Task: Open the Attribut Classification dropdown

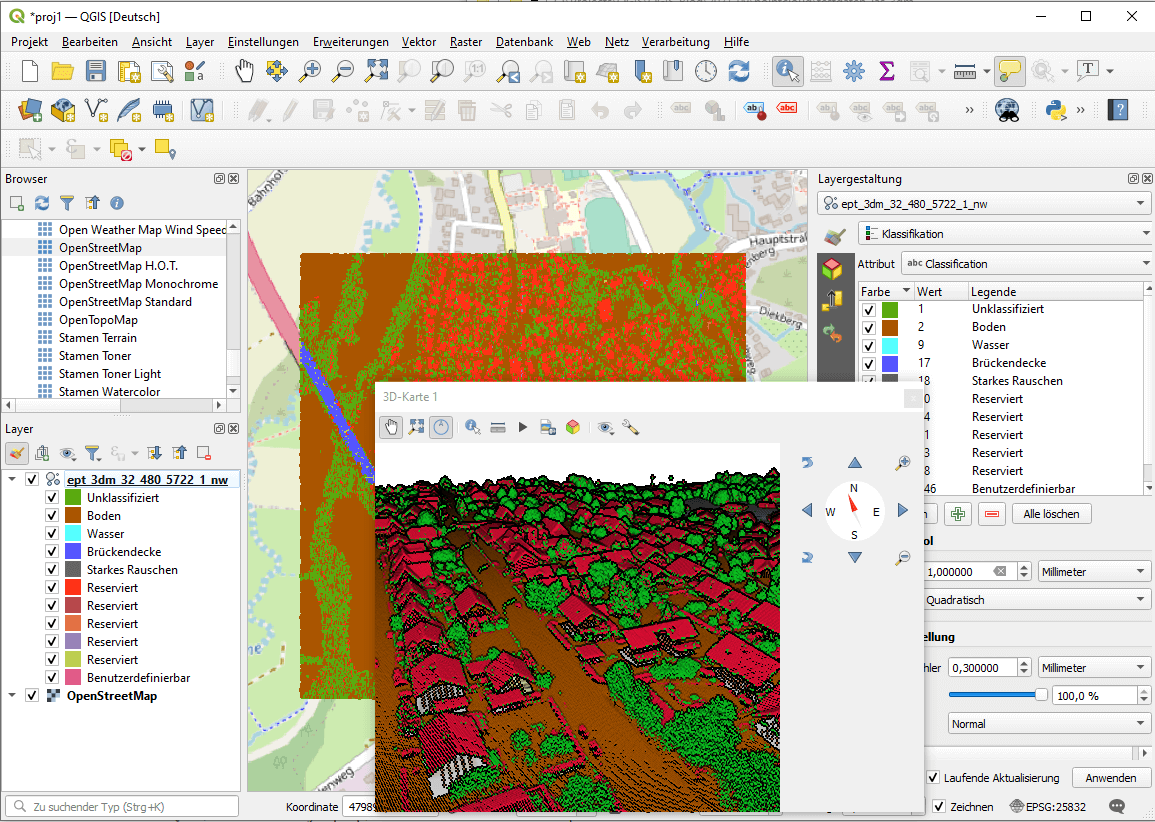Action: pyautogui.click(x=1026, y=264)
